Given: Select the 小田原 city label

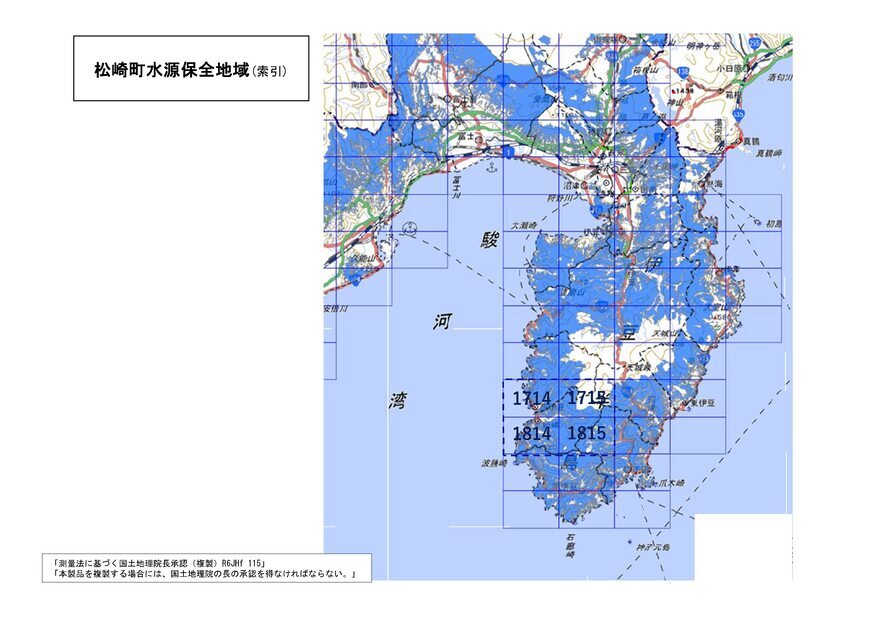Looking at the screenshot, I should tap(730, 68).
